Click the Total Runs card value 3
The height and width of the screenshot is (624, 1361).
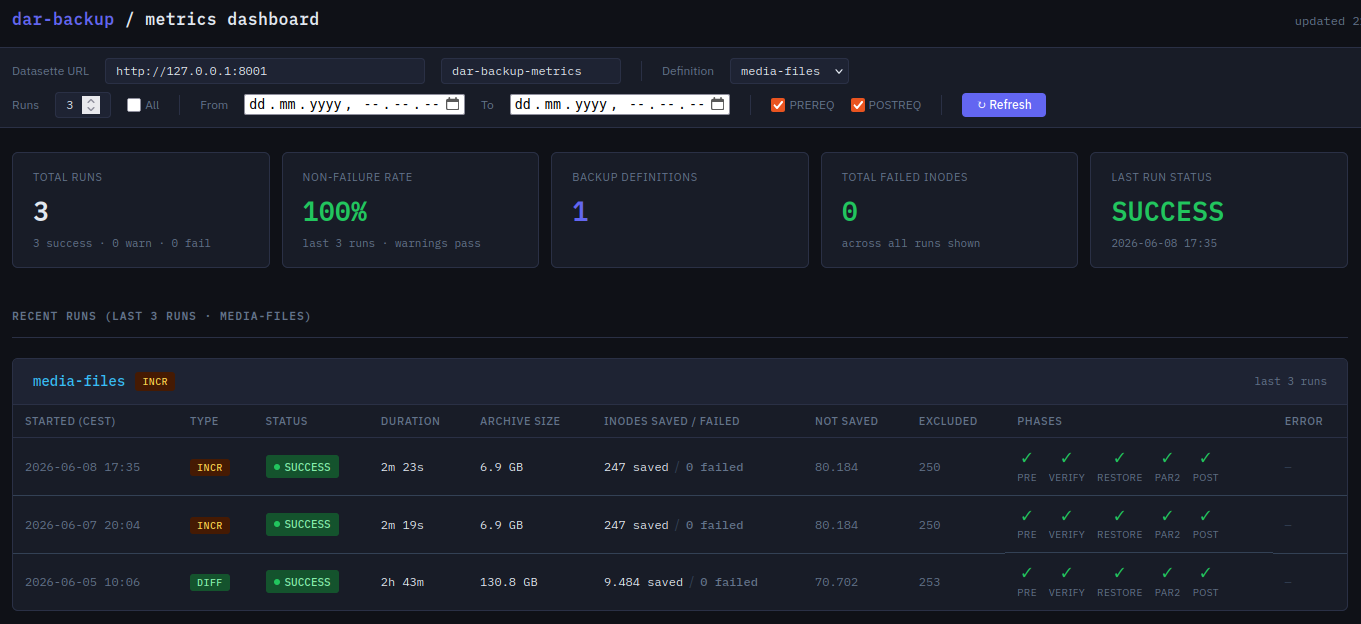tap(41, 212)
